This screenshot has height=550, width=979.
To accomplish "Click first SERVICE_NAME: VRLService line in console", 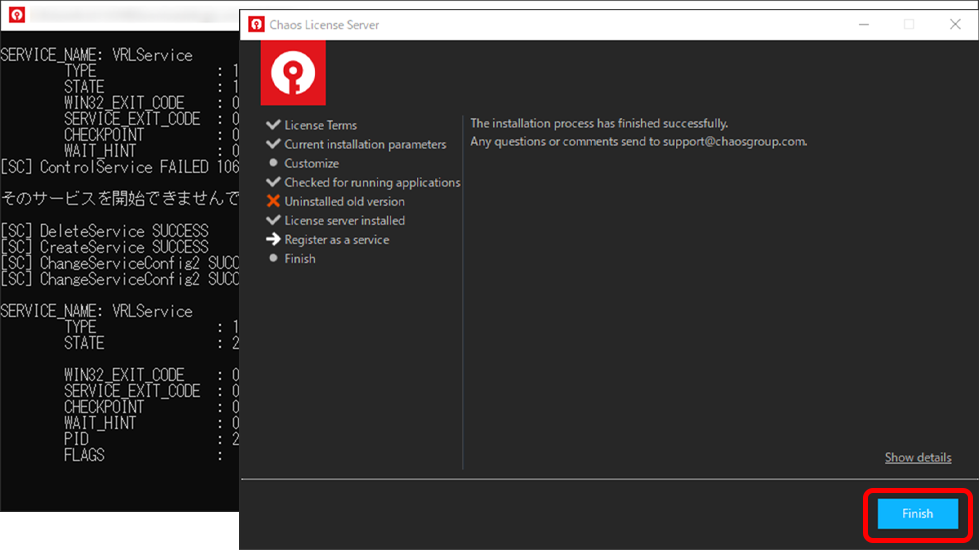I will 97,56.
